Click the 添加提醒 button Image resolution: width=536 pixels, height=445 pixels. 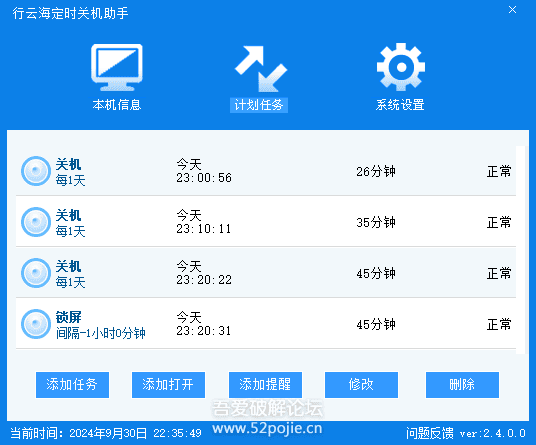265,385
